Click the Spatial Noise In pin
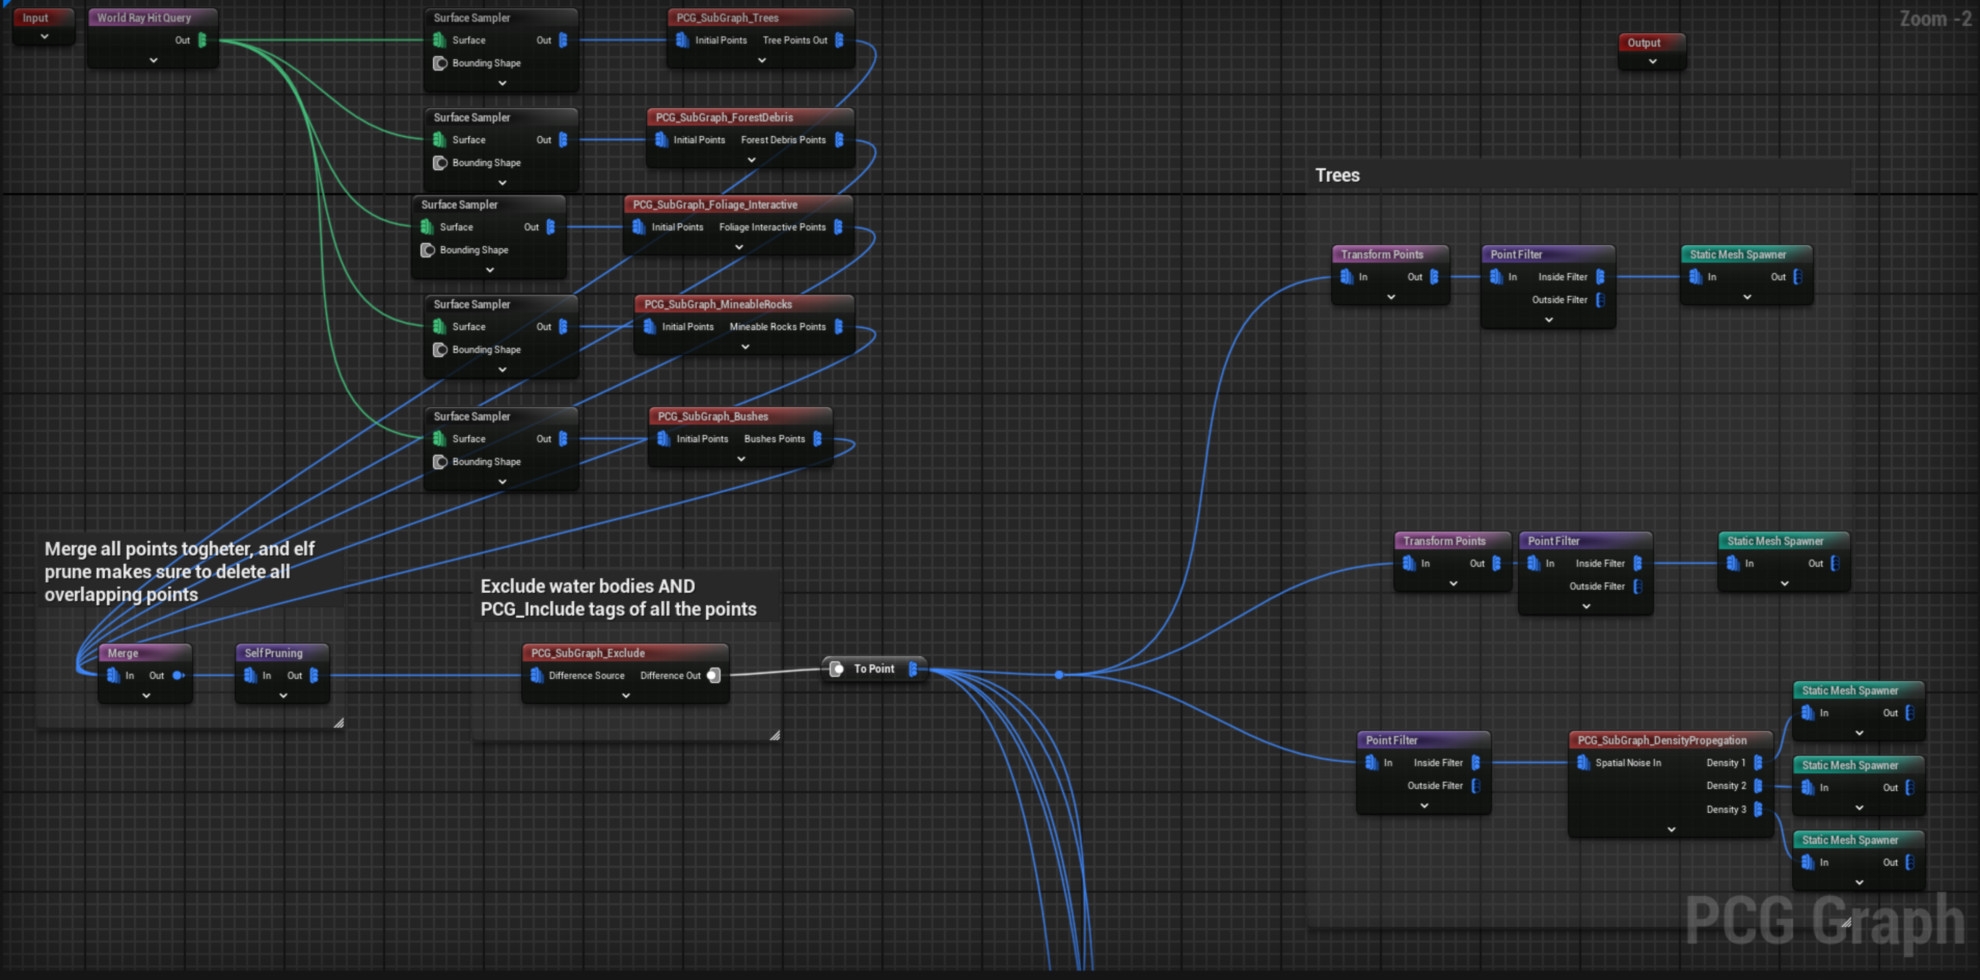The width and height of the screenshot is (1980, 980). [x=1583, y=763]
